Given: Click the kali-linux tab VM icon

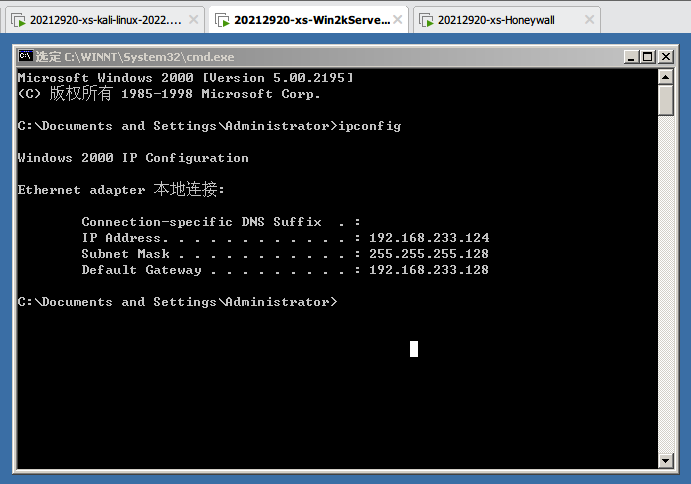Looking at the screenshot, I should click(x=19, y=20).
